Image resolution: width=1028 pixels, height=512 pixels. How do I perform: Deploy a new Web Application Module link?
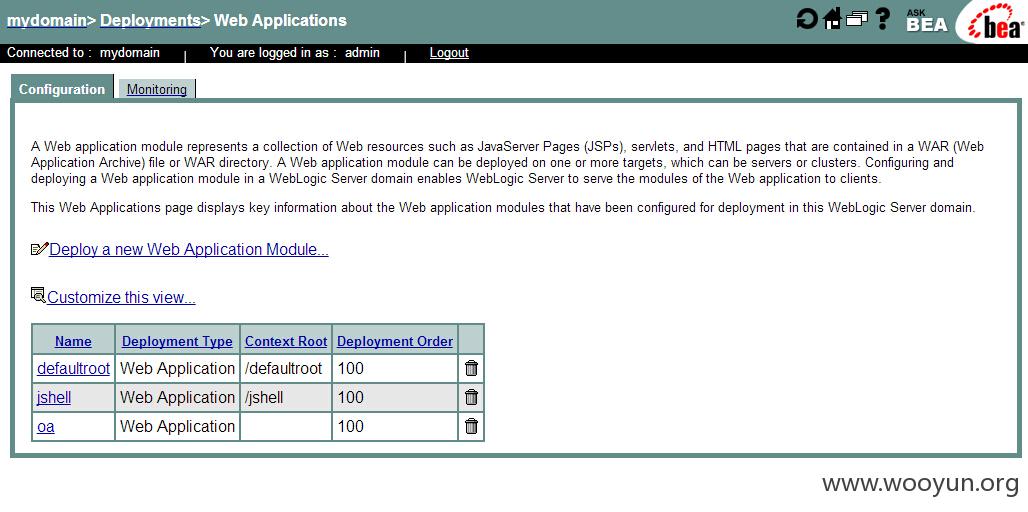click(189, 249)
